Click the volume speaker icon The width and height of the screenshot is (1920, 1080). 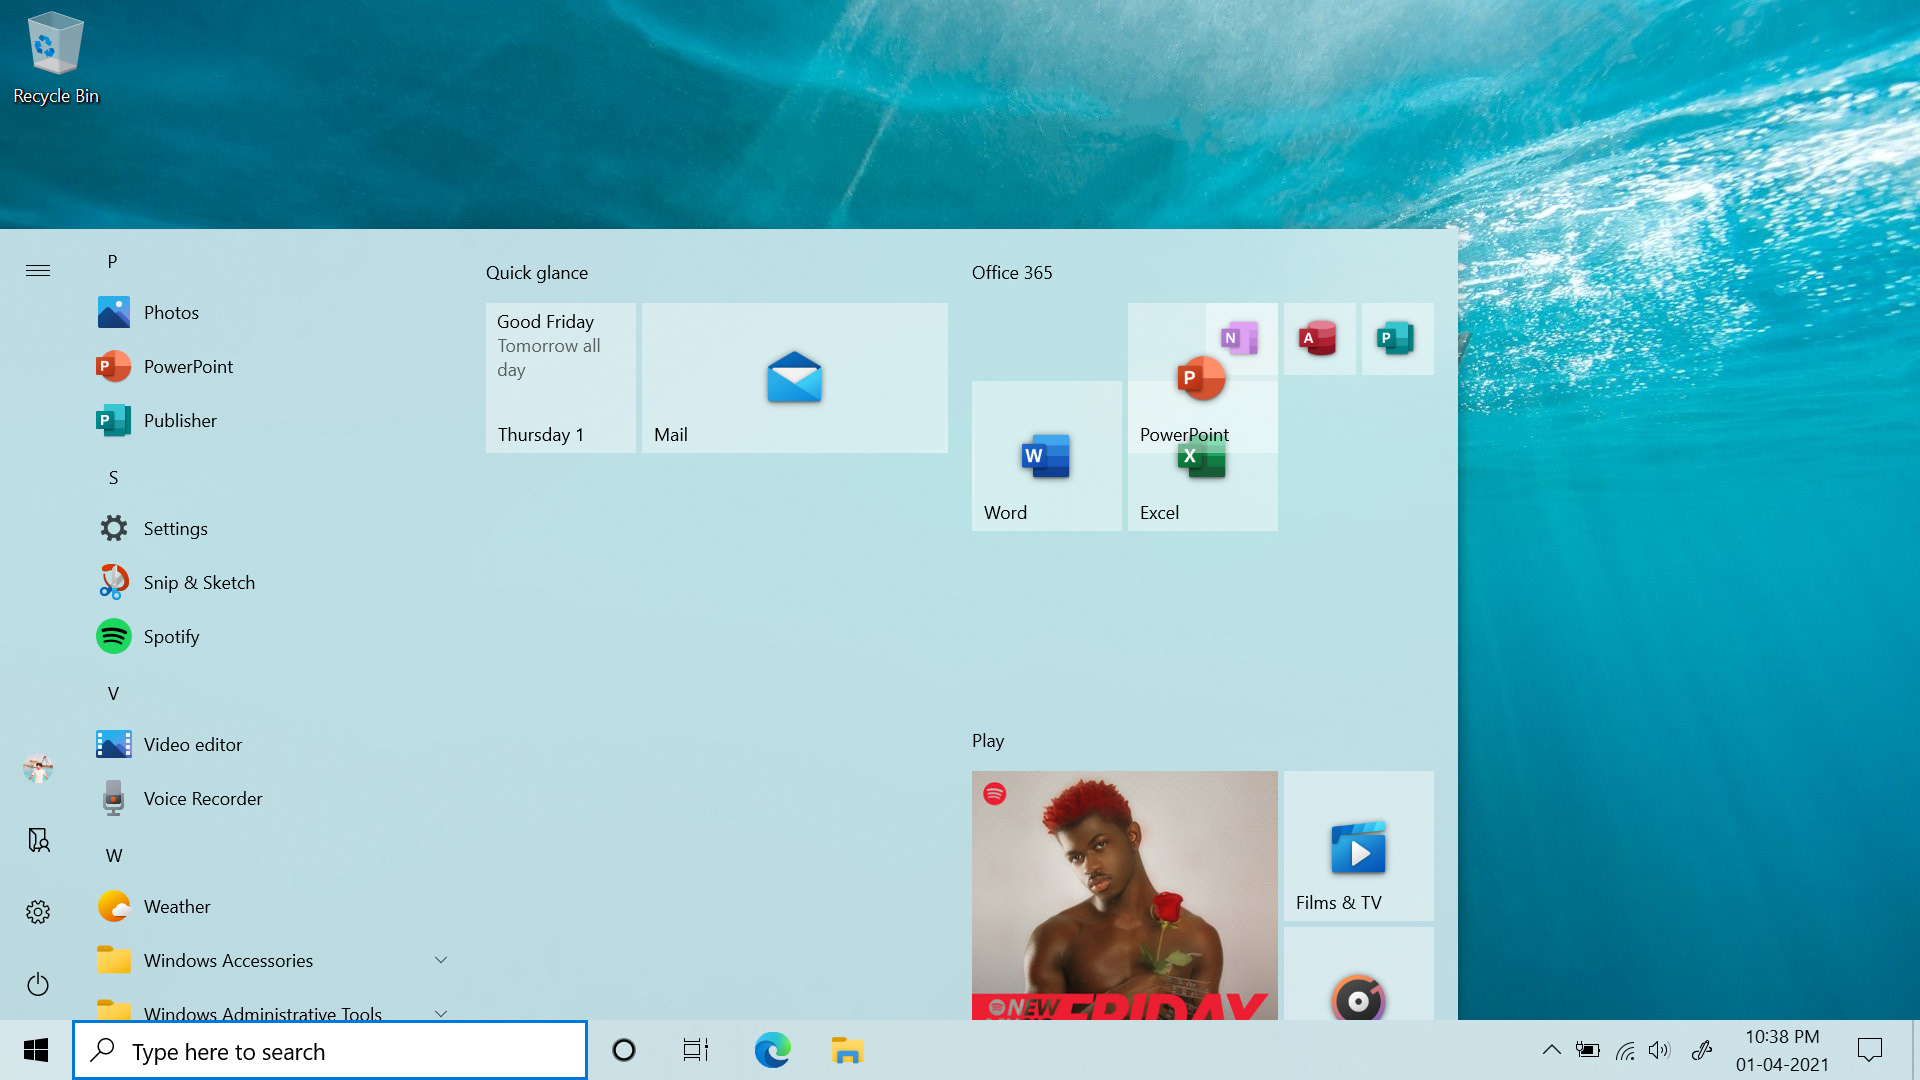[1660, 1050]
